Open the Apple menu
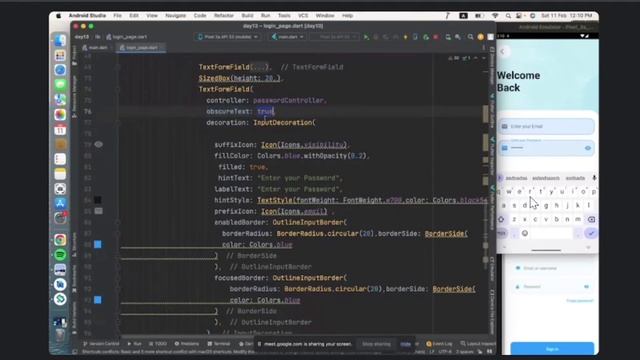 pyautogui.click(x=58, y=16)
